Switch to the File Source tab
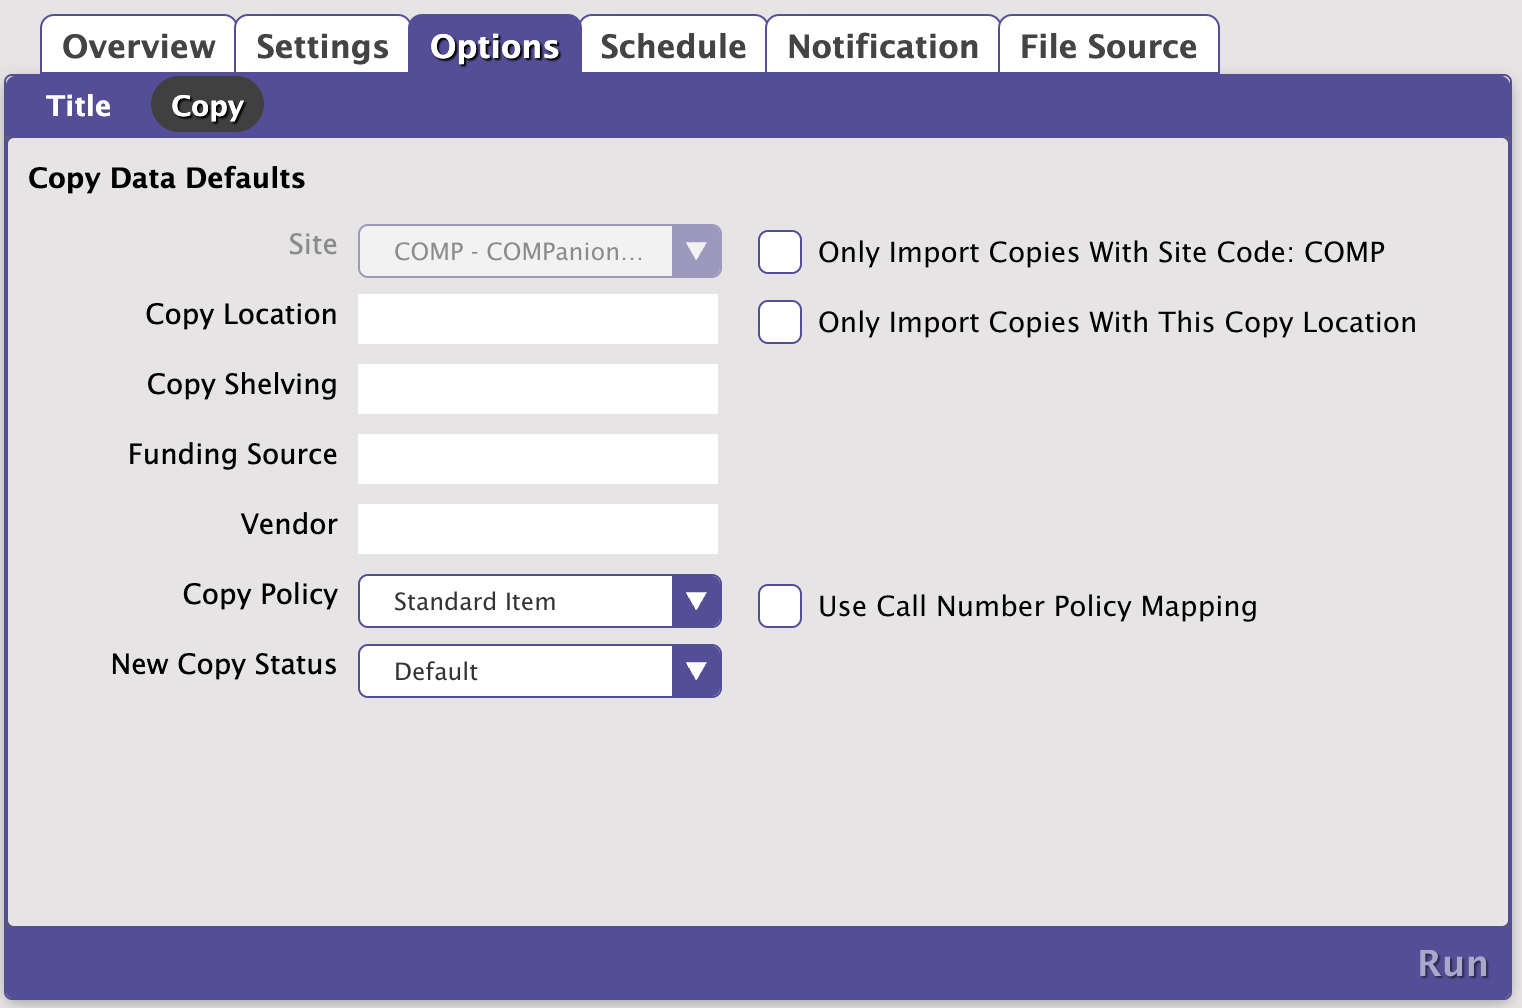The image size is (1522, 1008). click(1108, 46)
